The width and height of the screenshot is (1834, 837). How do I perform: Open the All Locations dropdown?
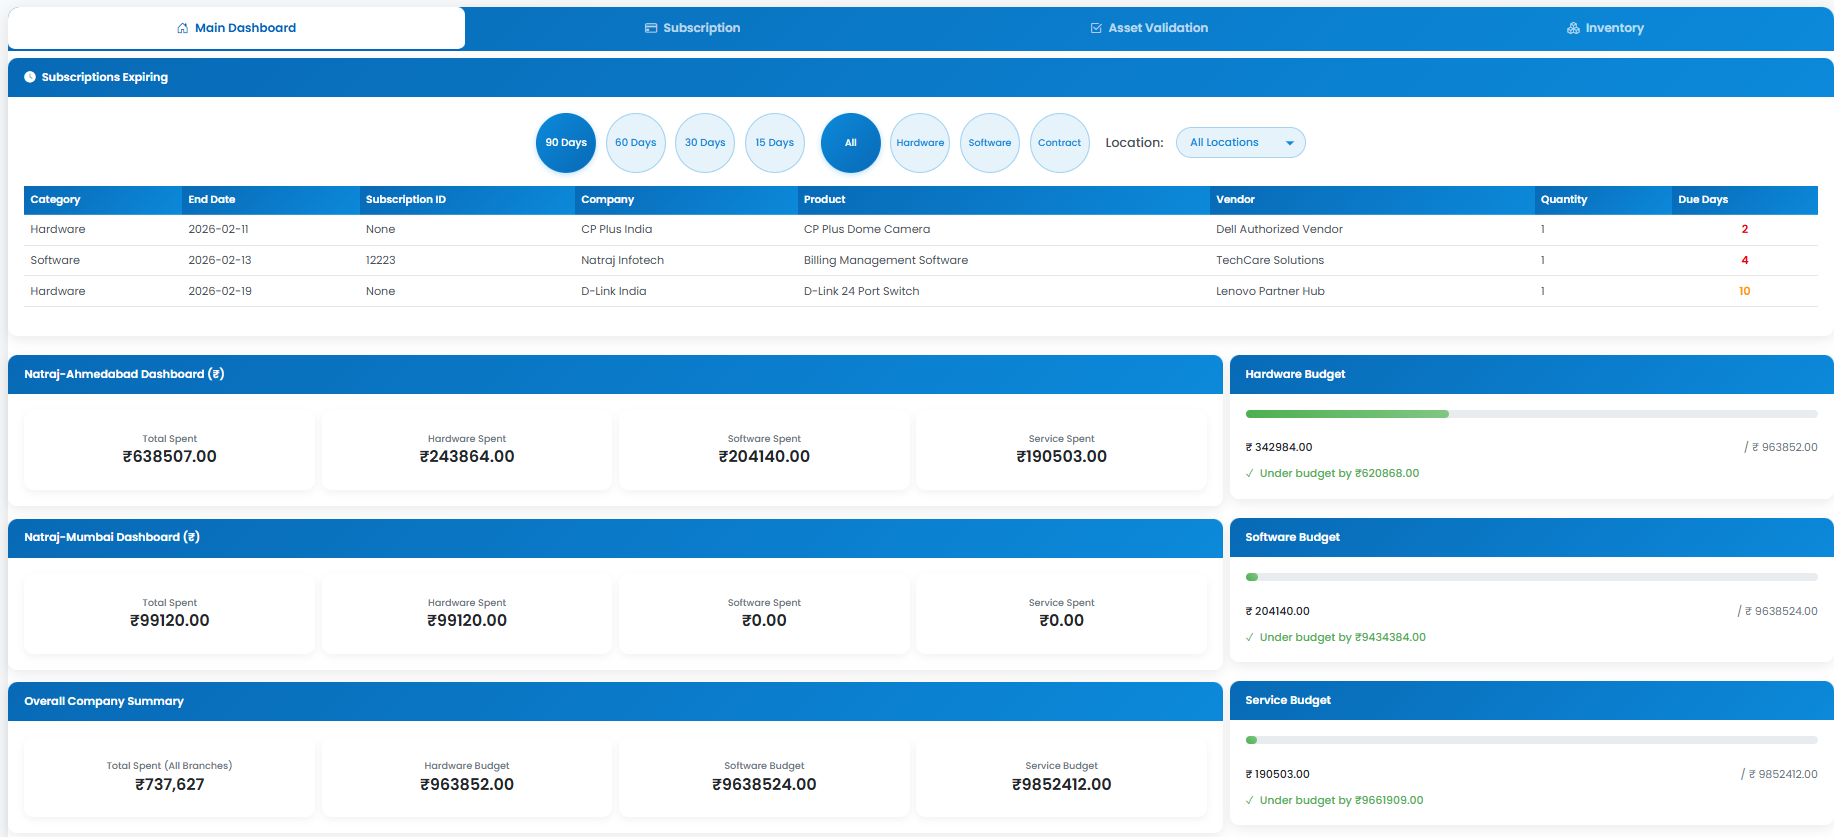coord(1241,143)
